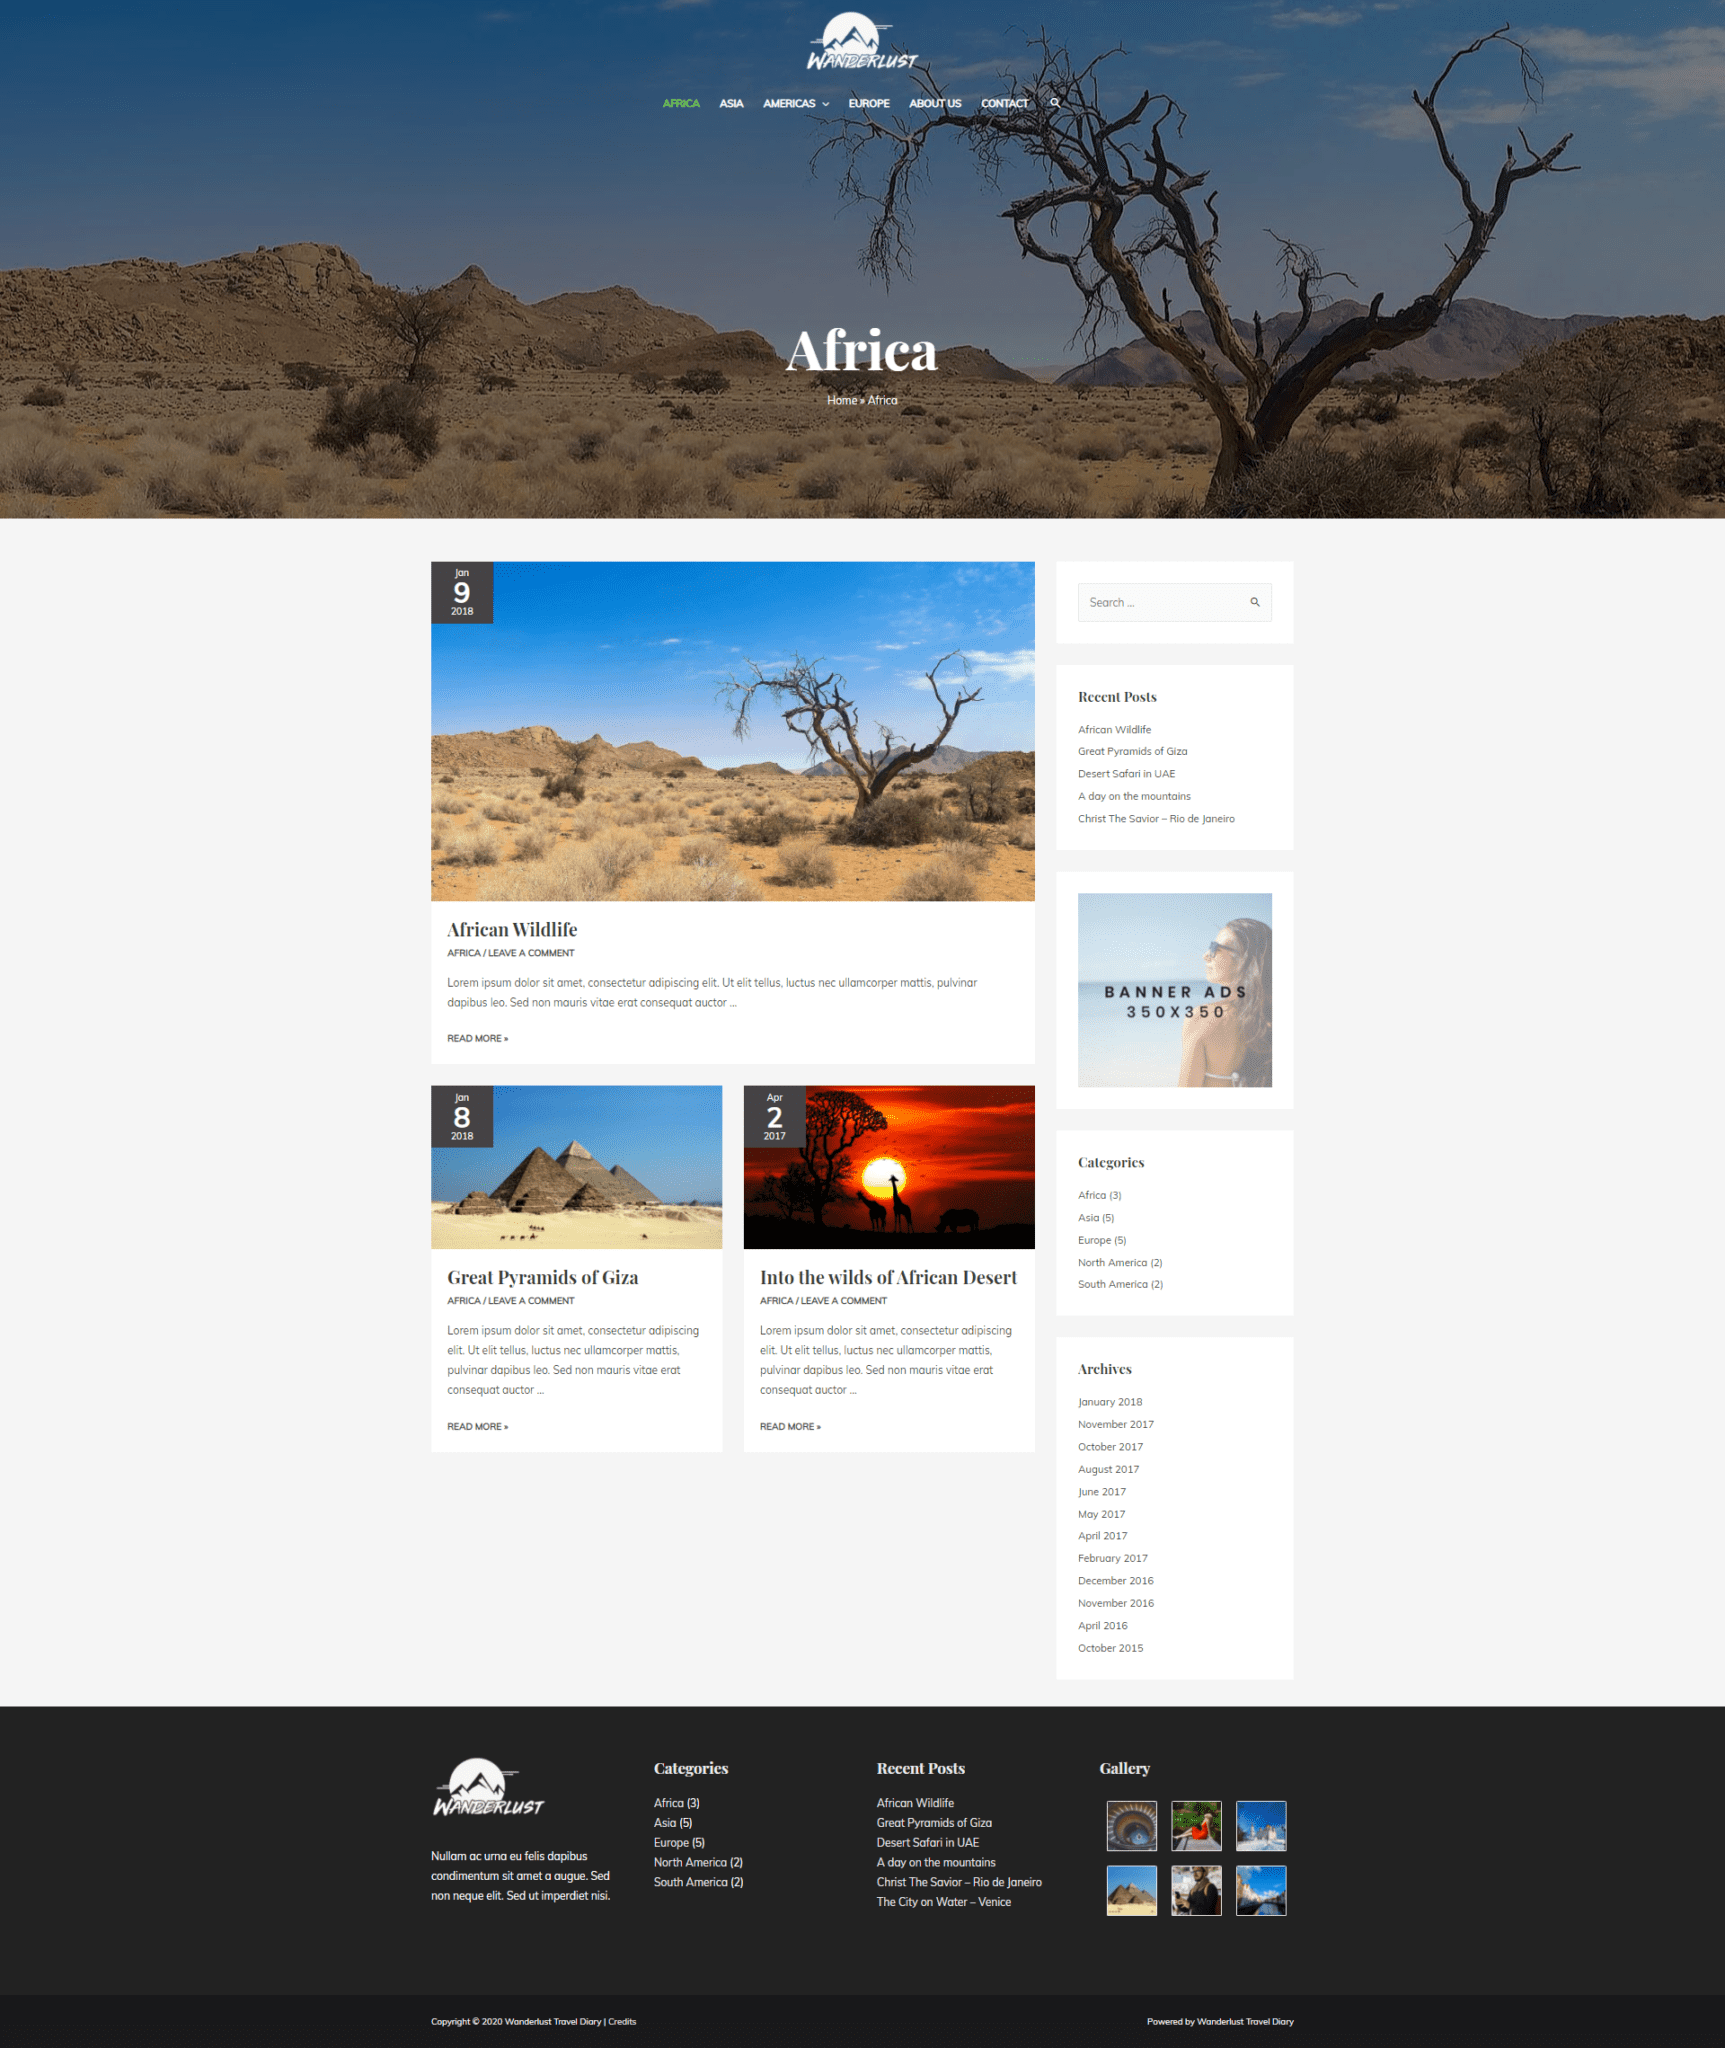Open the header search icon
Screen dimensions: 1725x2048
(1055, 103)
